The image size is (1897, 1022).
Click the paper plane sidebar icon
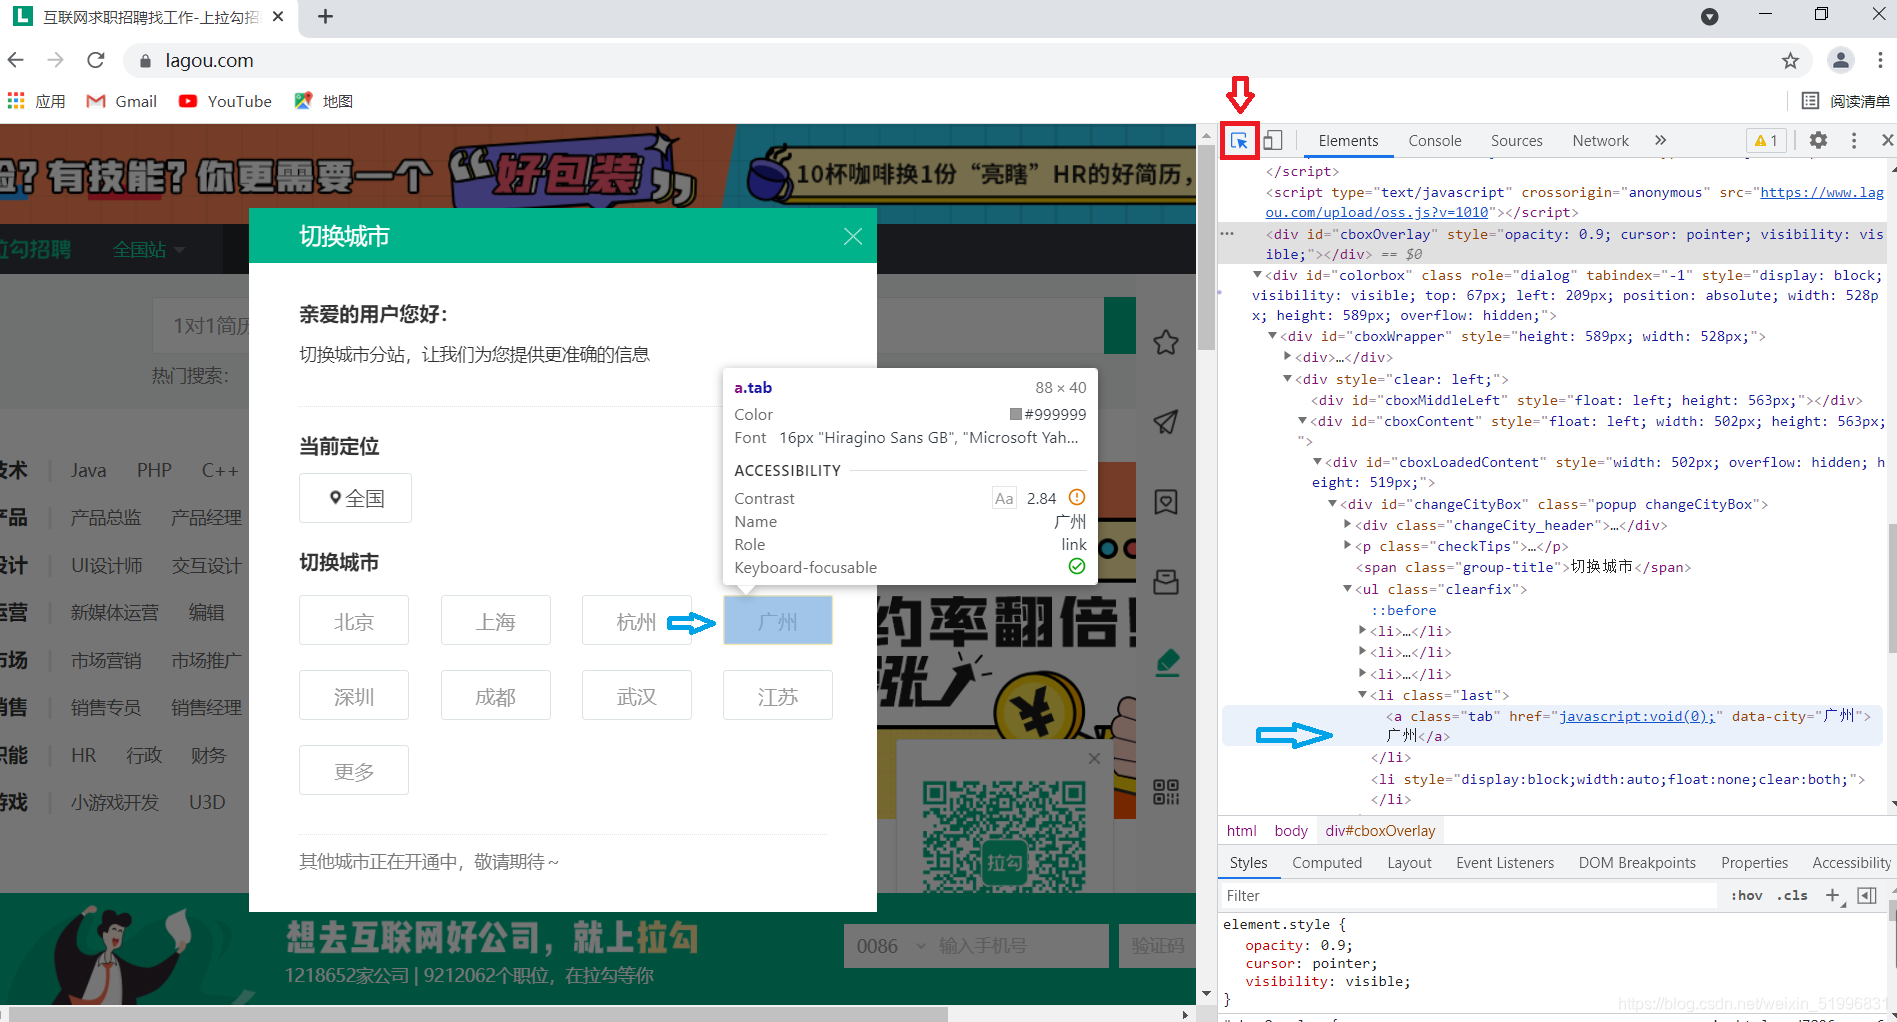point(1166,422)
